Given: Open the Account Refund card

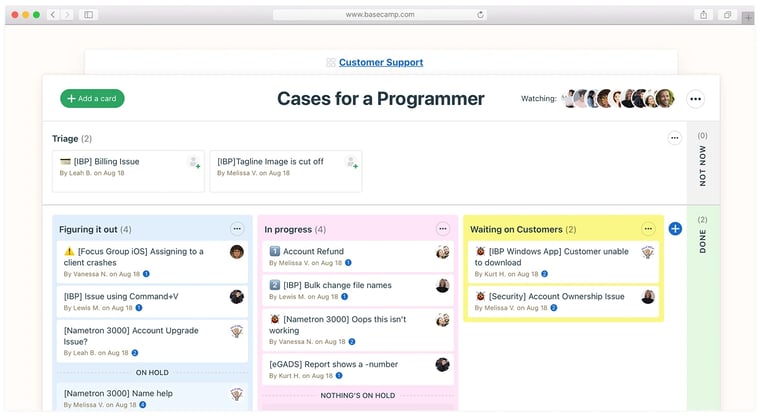Looking at the screenshot, I should [313, 252].
